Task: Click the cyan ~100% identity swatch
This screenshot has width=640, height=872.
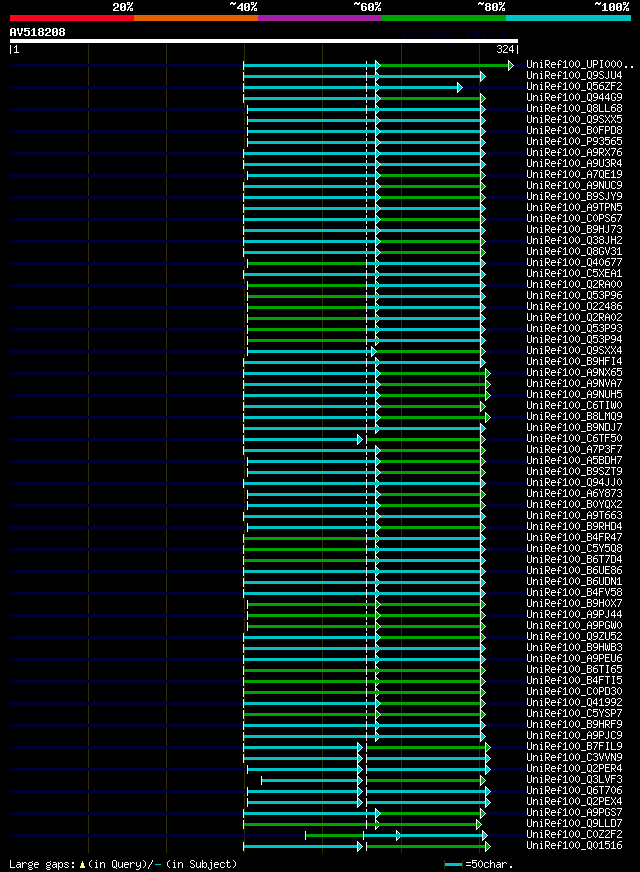Action: pos(568,18)
